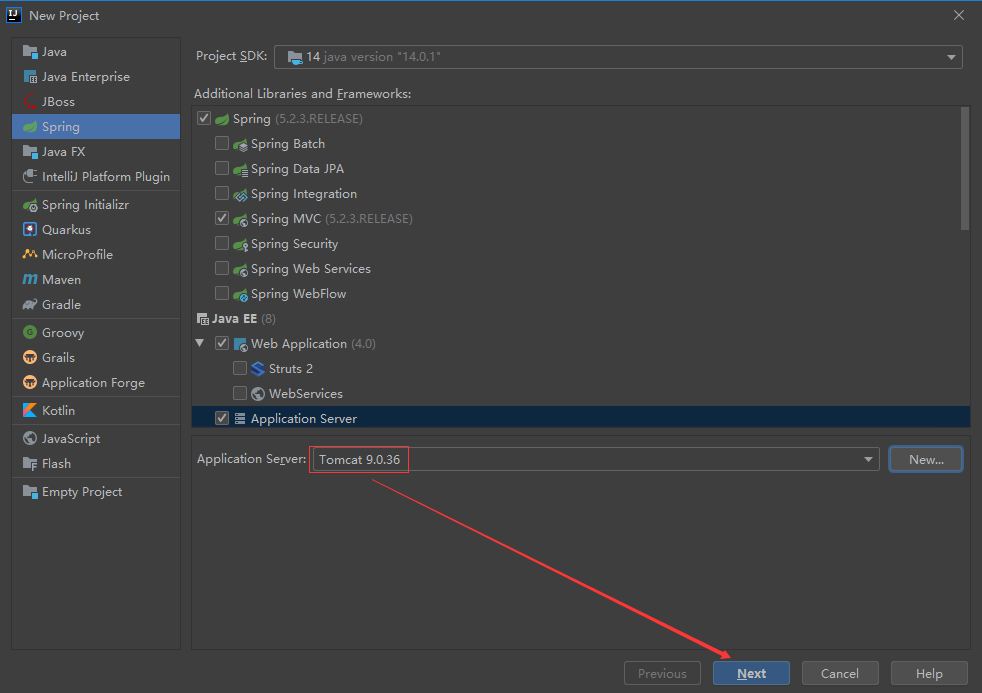Uncheck the Spring framework checkbox
The width and height of the screenshot is (982, 693).
(x=204, y=118)
